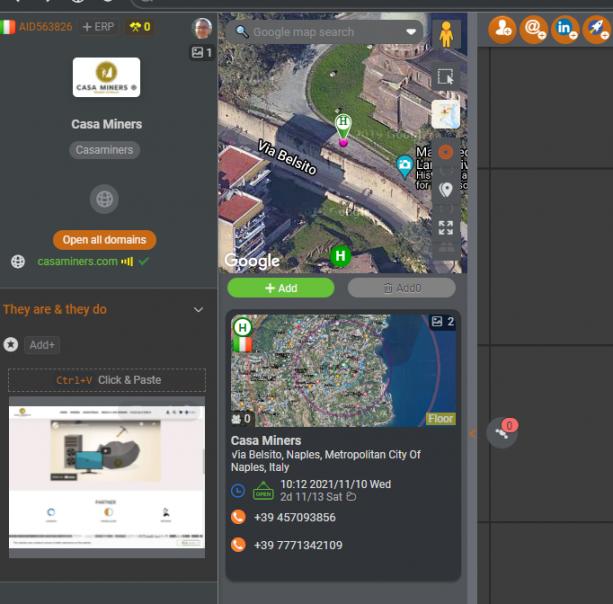Viewport: 613px width, 604px height.
Task: Click the add contact person icon
Action: point(502,30)
